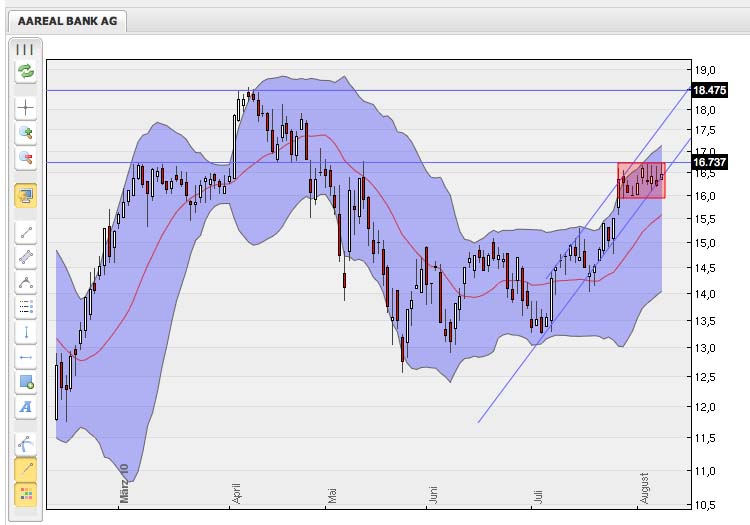Click the August date axis label
Viewport: 750px width, 525px height.
(x=644, y=488)
